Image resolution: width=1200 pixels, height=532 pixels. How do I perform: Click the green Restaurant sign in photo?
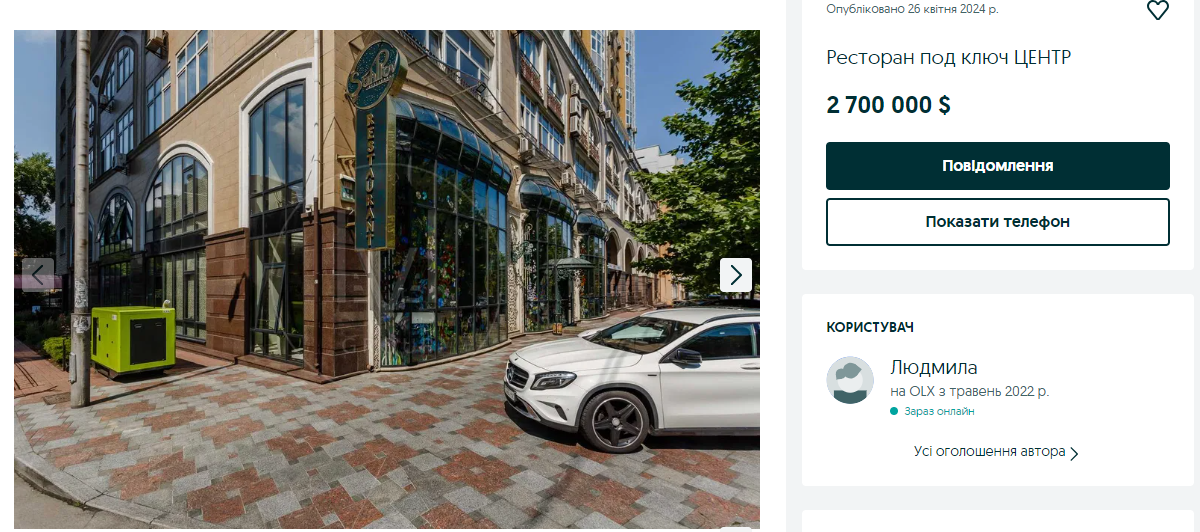(370, 145)
